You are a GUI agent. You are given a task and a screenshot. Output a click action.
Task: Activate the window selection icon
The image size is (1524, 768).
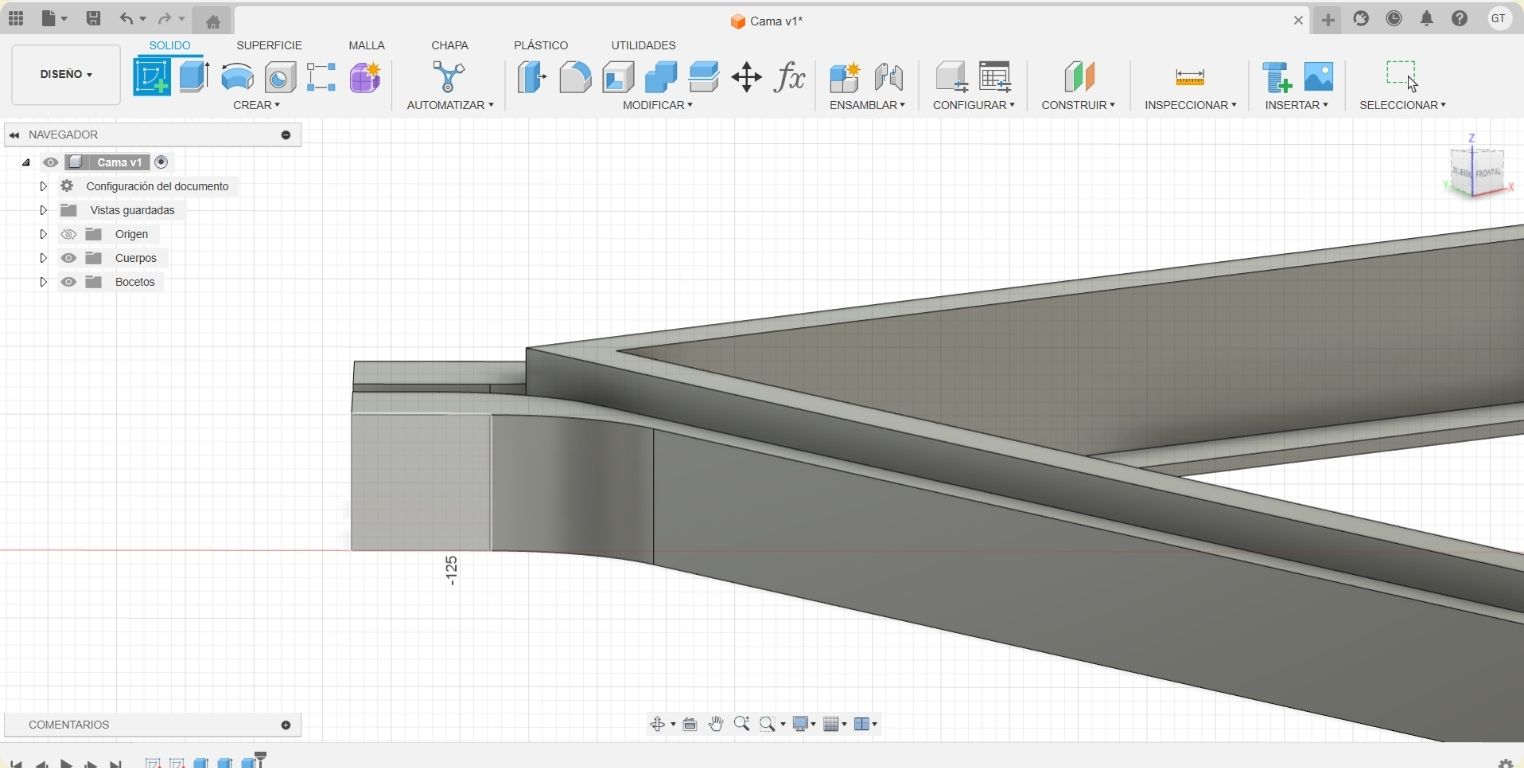coord(1402,76)
